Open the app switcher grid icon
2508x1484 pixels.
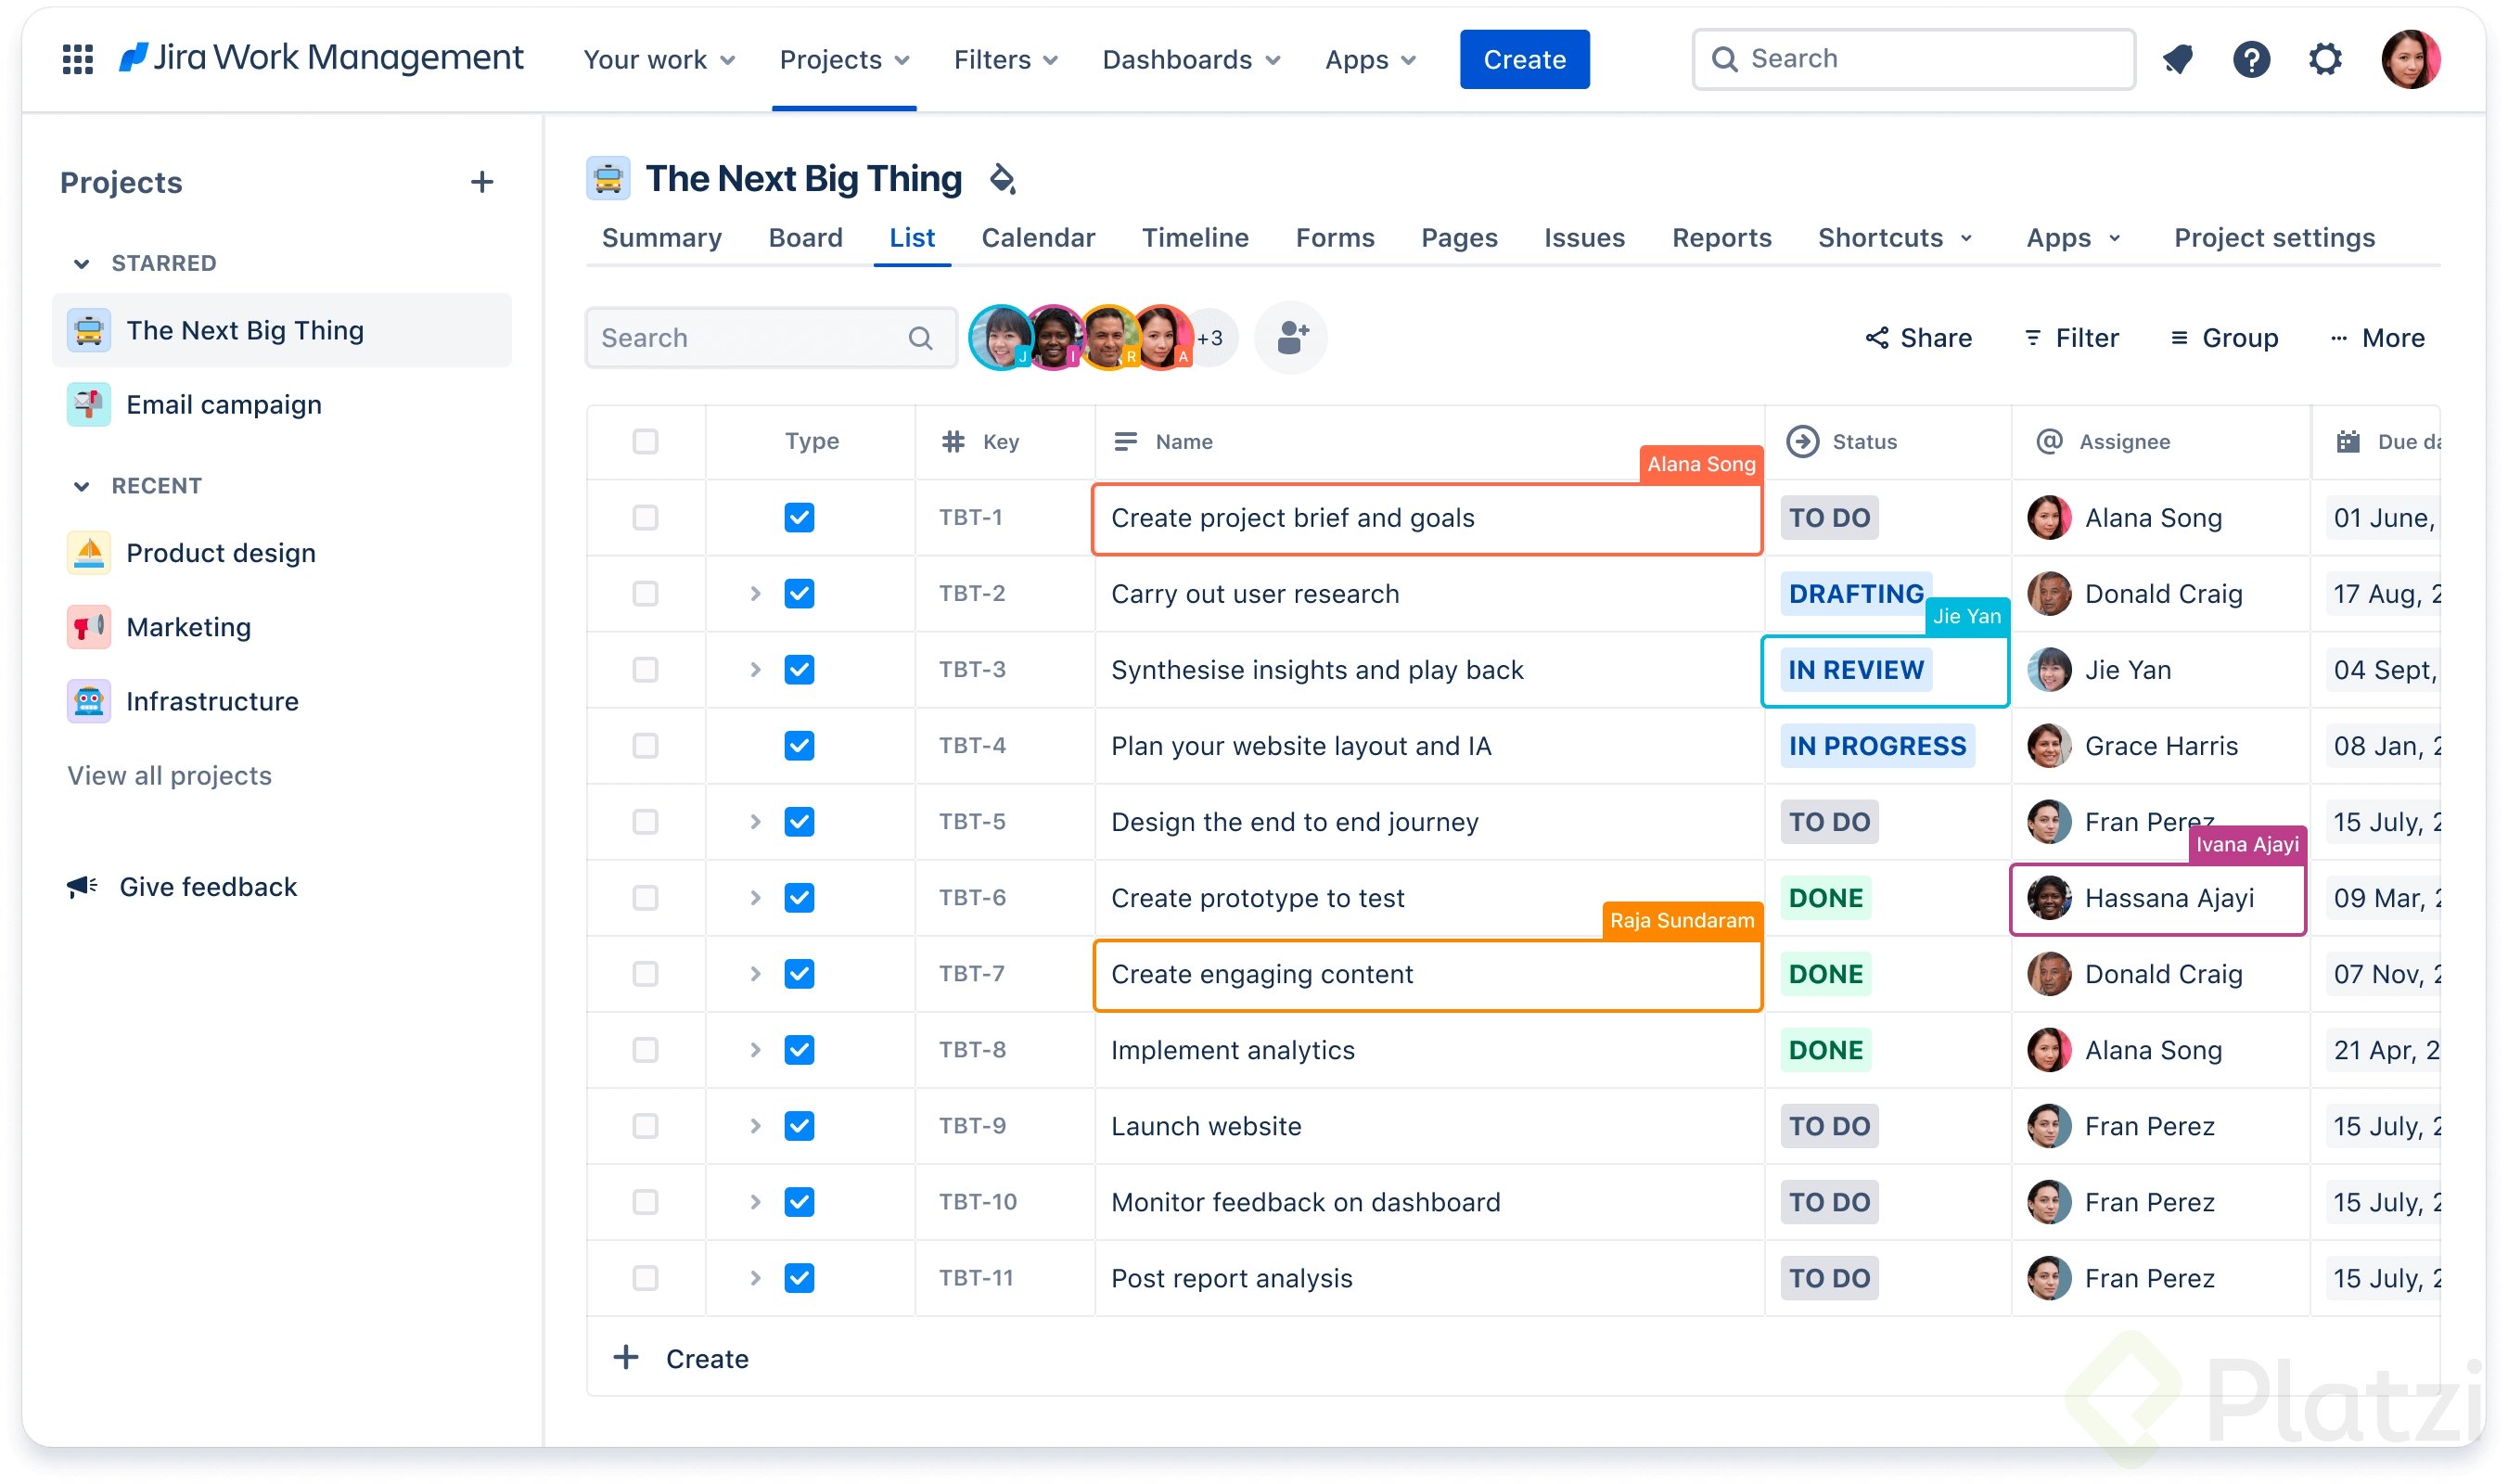tap(77, 58)
